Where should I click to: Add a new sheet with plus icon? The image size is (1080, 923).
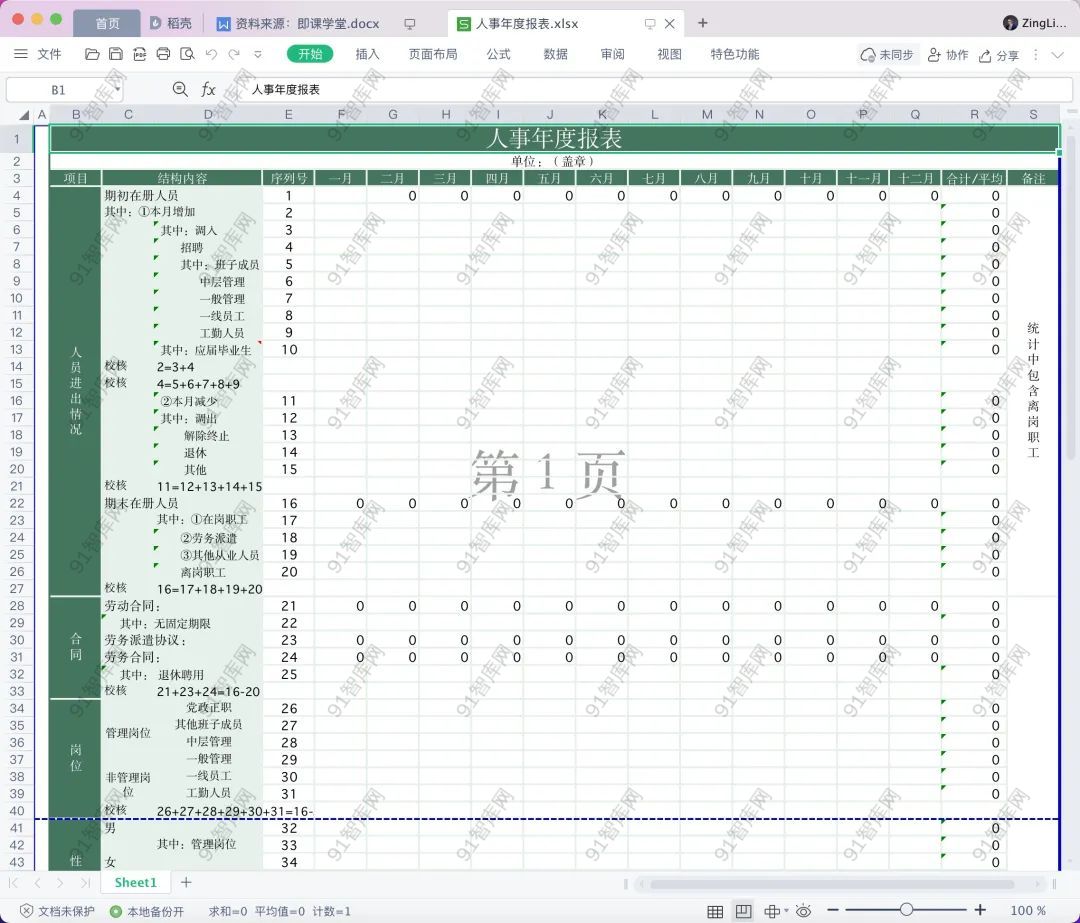click(x=186, y=882)
